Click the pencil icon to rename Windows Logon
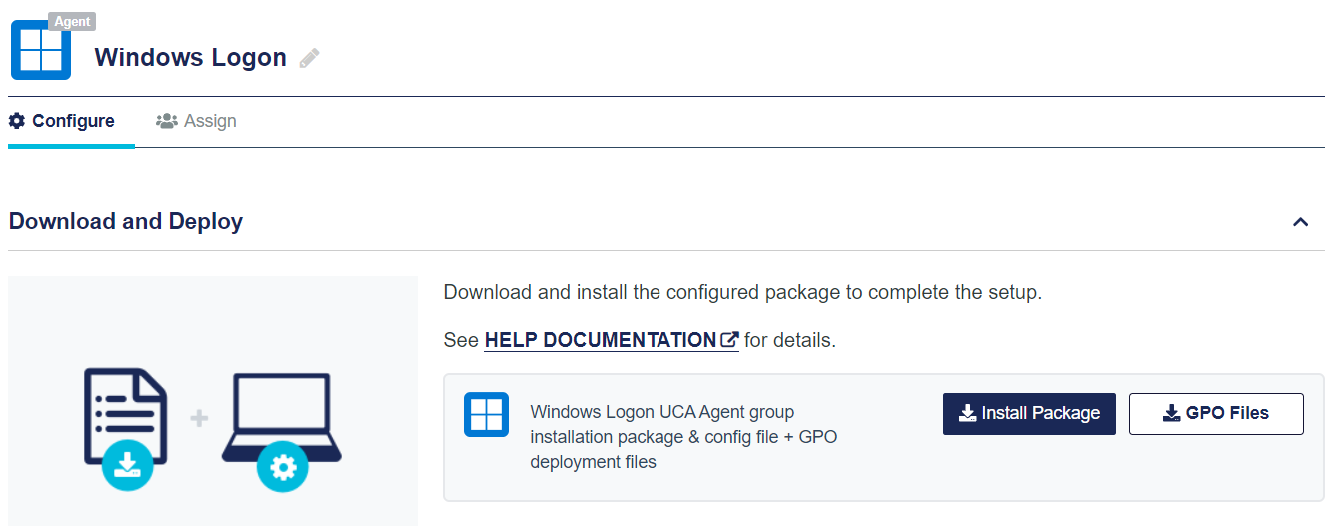The width and height of the screenshot is (1332, 526). click(309, 59)
